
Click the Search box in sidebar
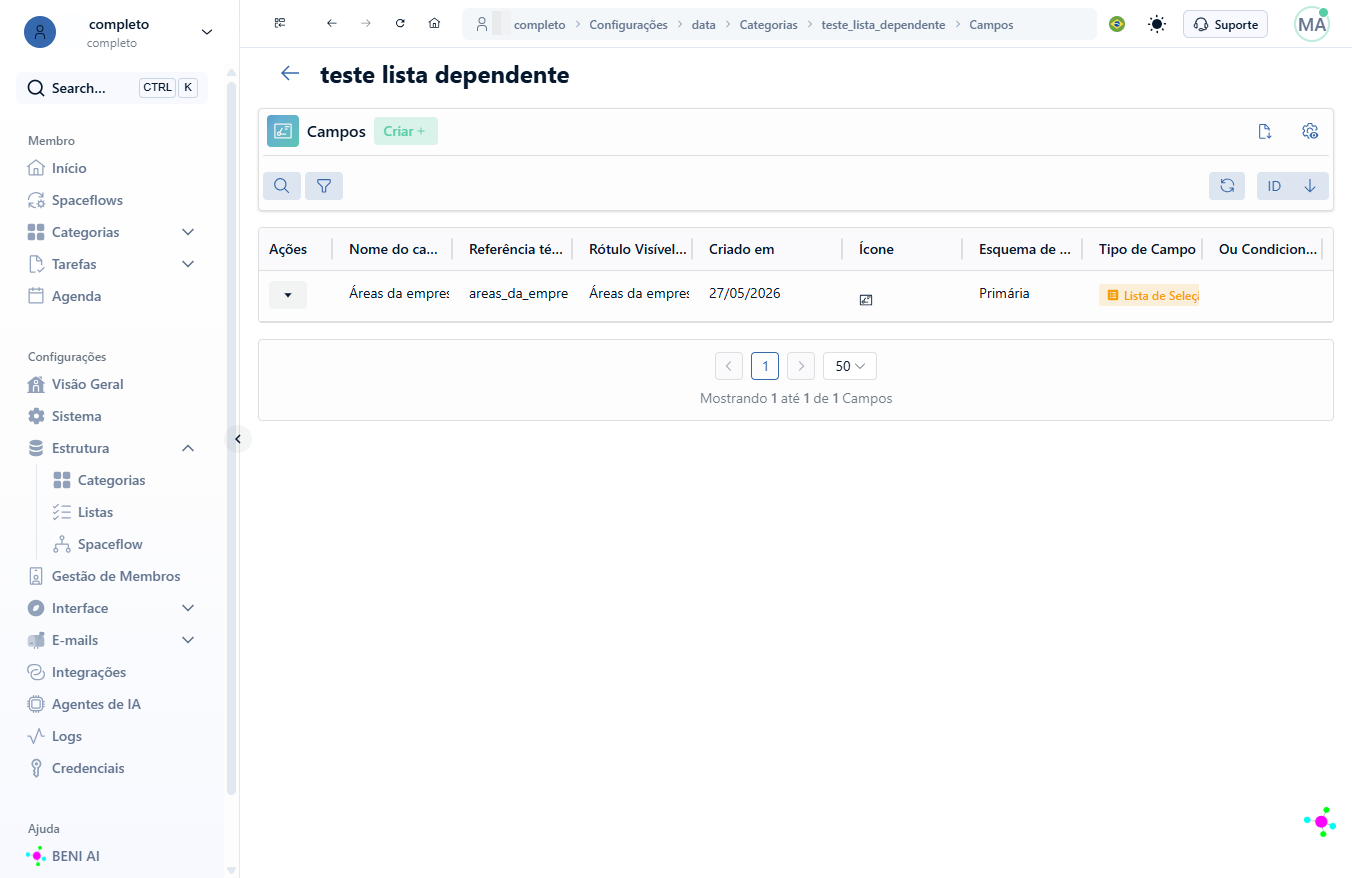point(112,88)
